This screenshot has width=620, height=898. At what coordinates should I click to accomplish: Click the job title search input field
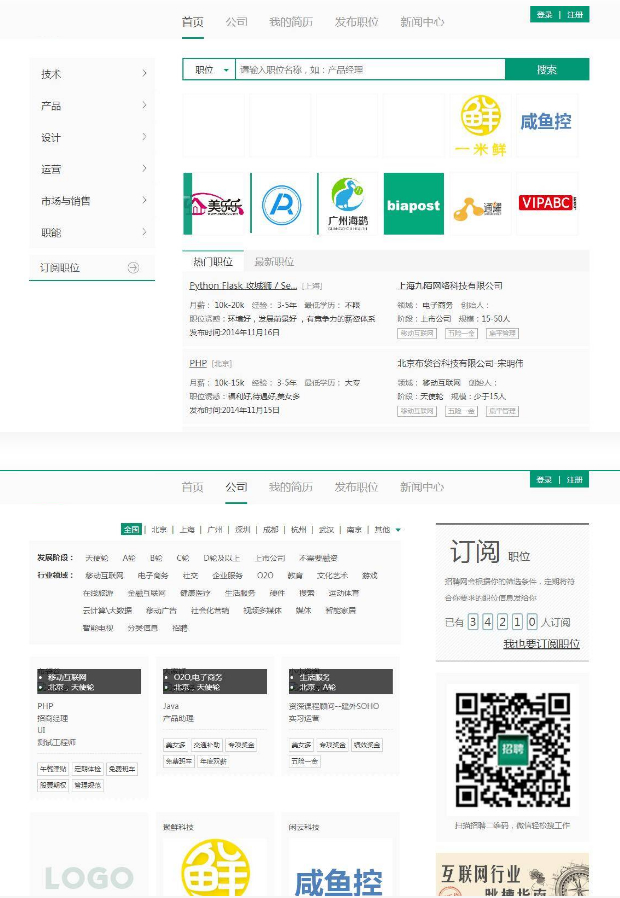[x=370, y=70]
